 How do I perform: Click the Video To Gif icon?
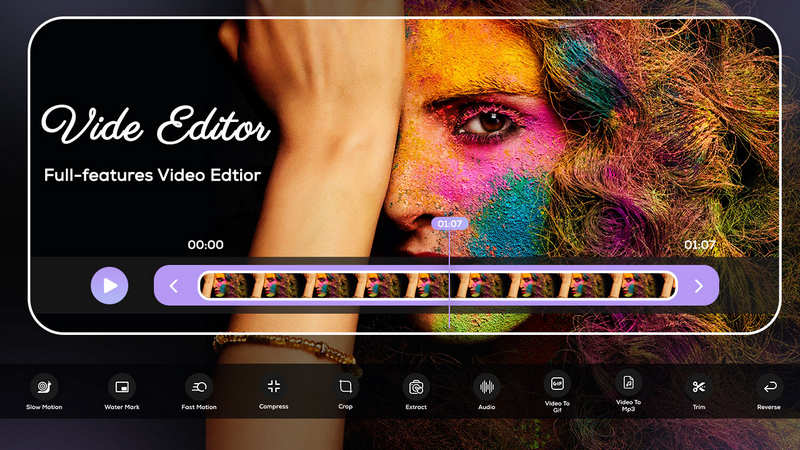(x=557, y=384)
